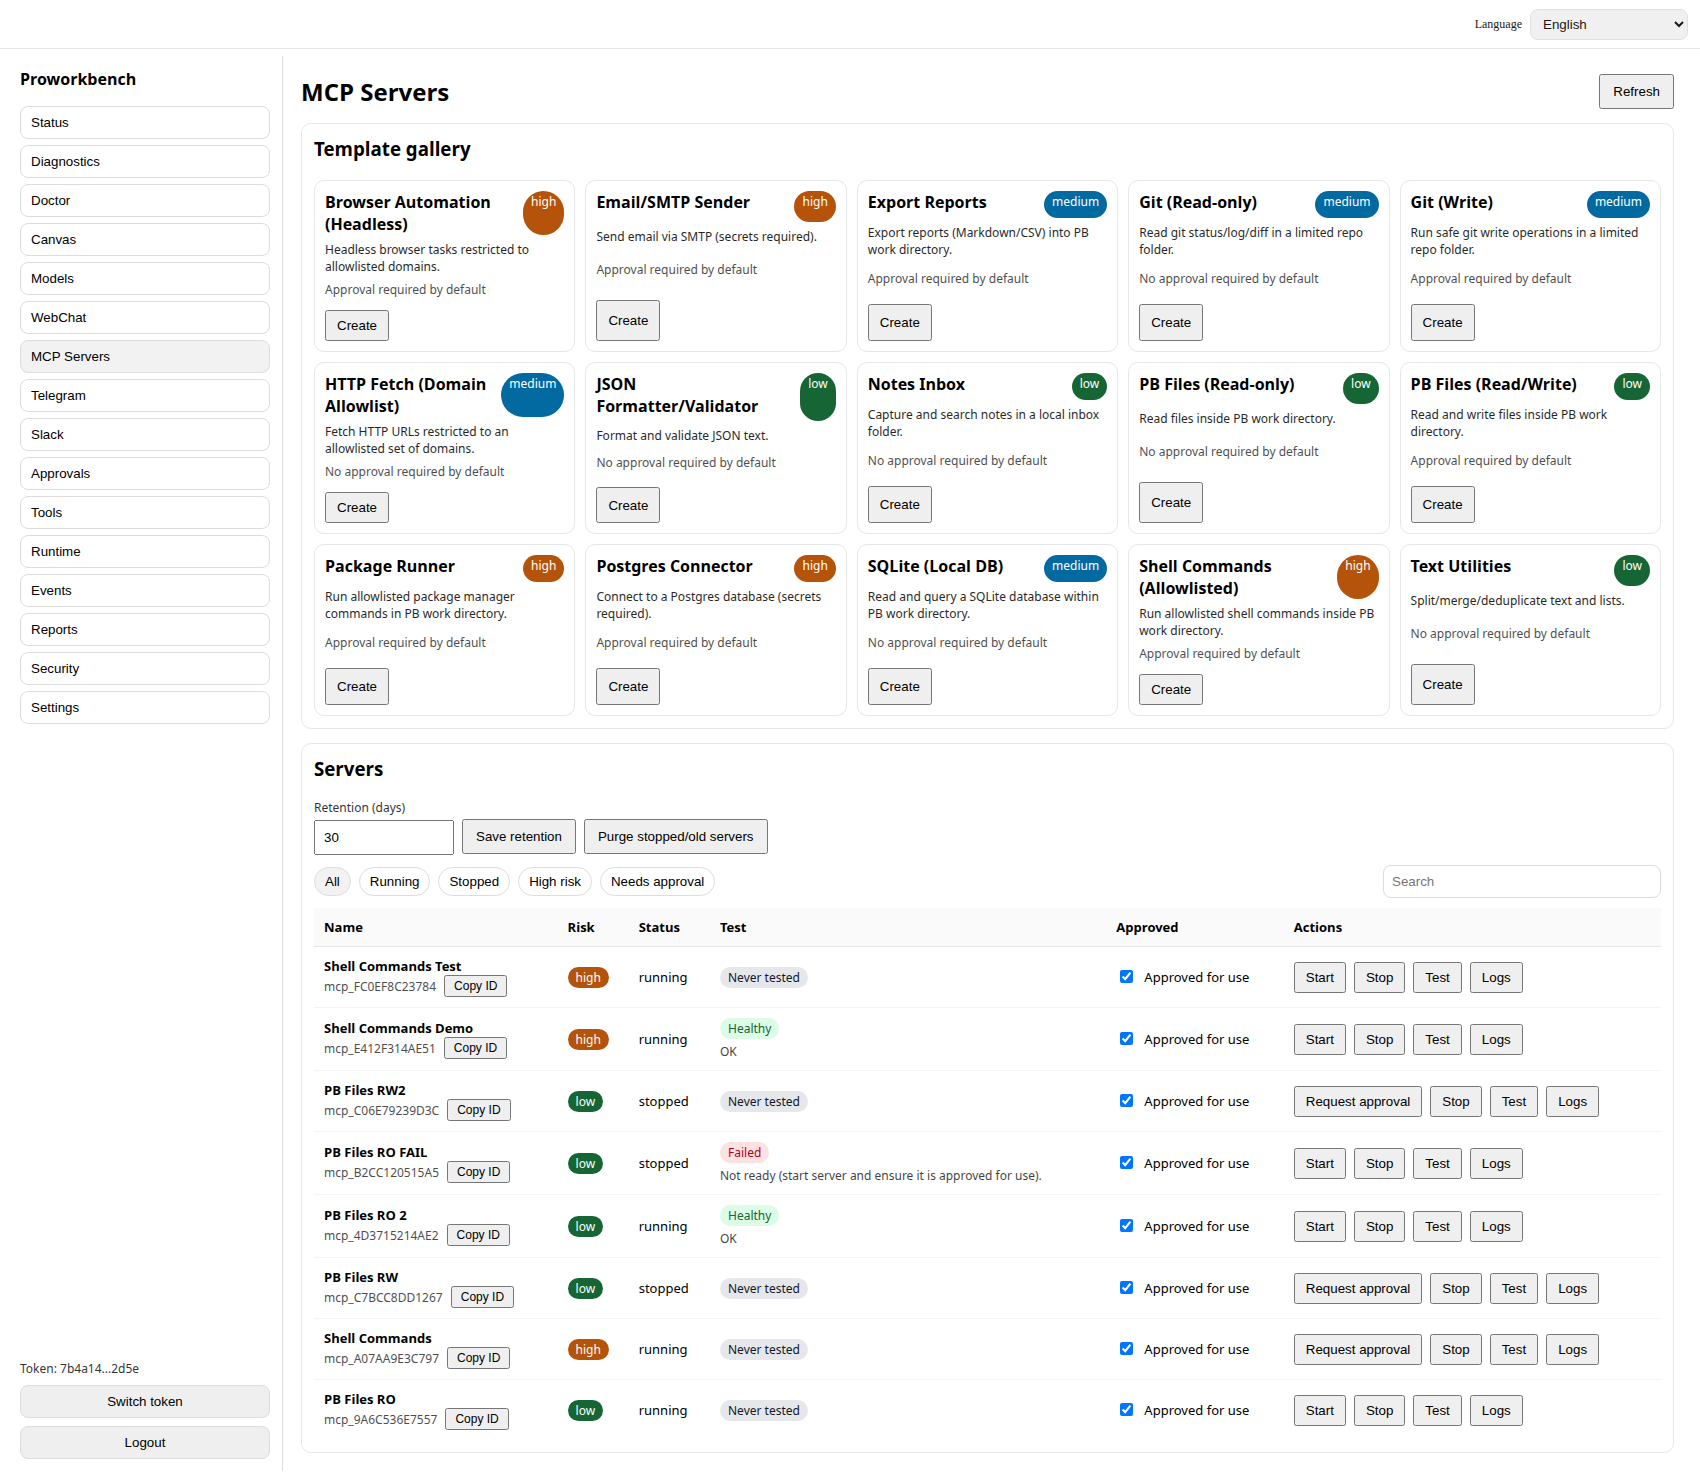Uncheck Approved for use for Shell Commands Demo
1700x1479 pixels.
[x=1126, y=1038]
